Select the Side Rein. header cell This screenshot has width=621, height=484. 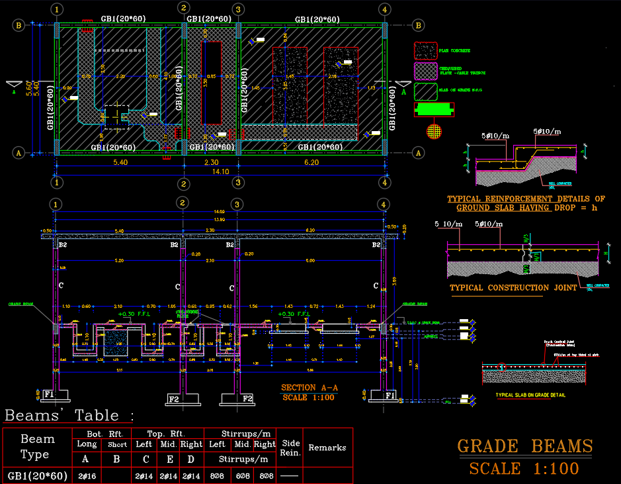(x=290, y=448)
